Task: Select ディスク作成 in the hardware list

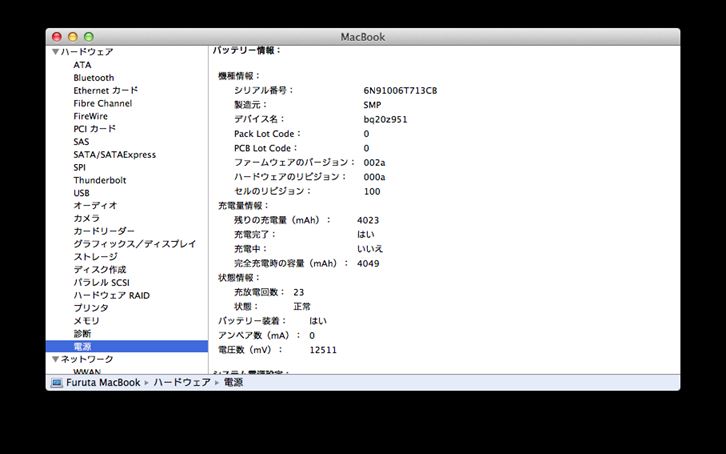Action: pos(100,269)
